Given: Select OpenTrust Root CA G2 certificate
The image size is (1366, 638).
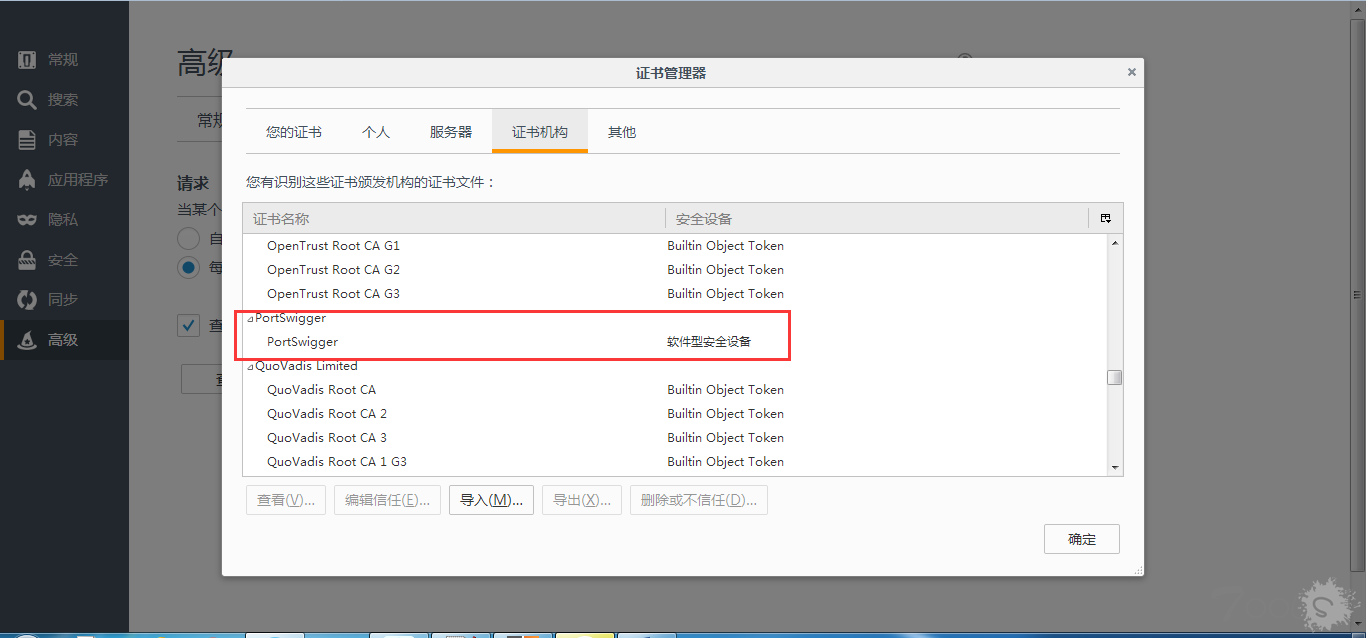Looking at the screenshot, I should tap(674, 270).
